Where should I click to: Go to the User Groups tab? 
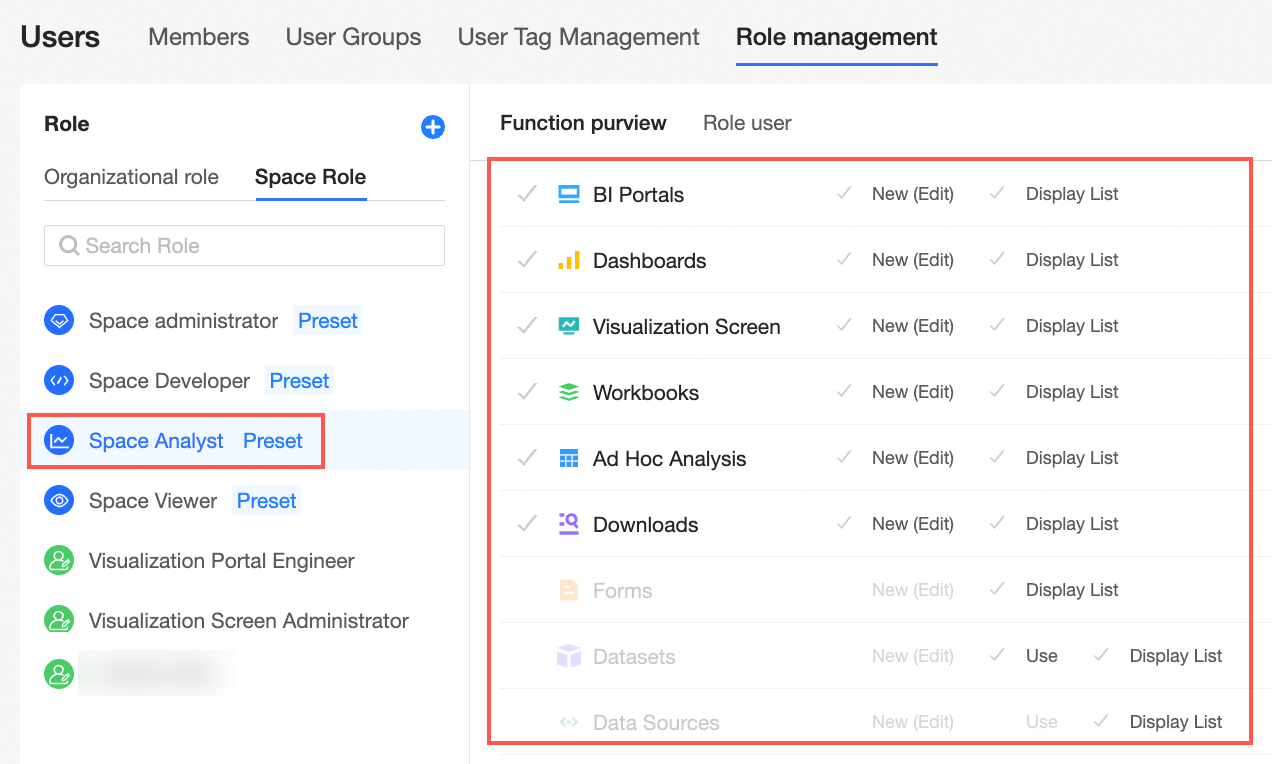tap(353, 37)
